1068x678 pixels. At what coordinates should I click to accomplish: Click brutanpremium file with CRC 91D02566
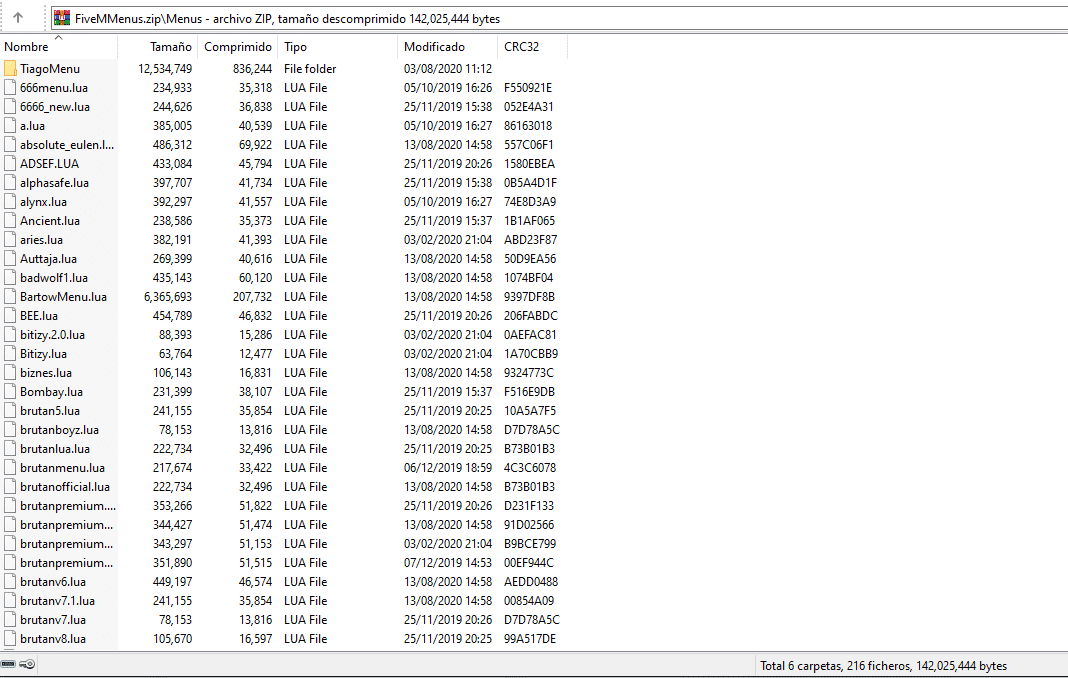tap(67, 525)
